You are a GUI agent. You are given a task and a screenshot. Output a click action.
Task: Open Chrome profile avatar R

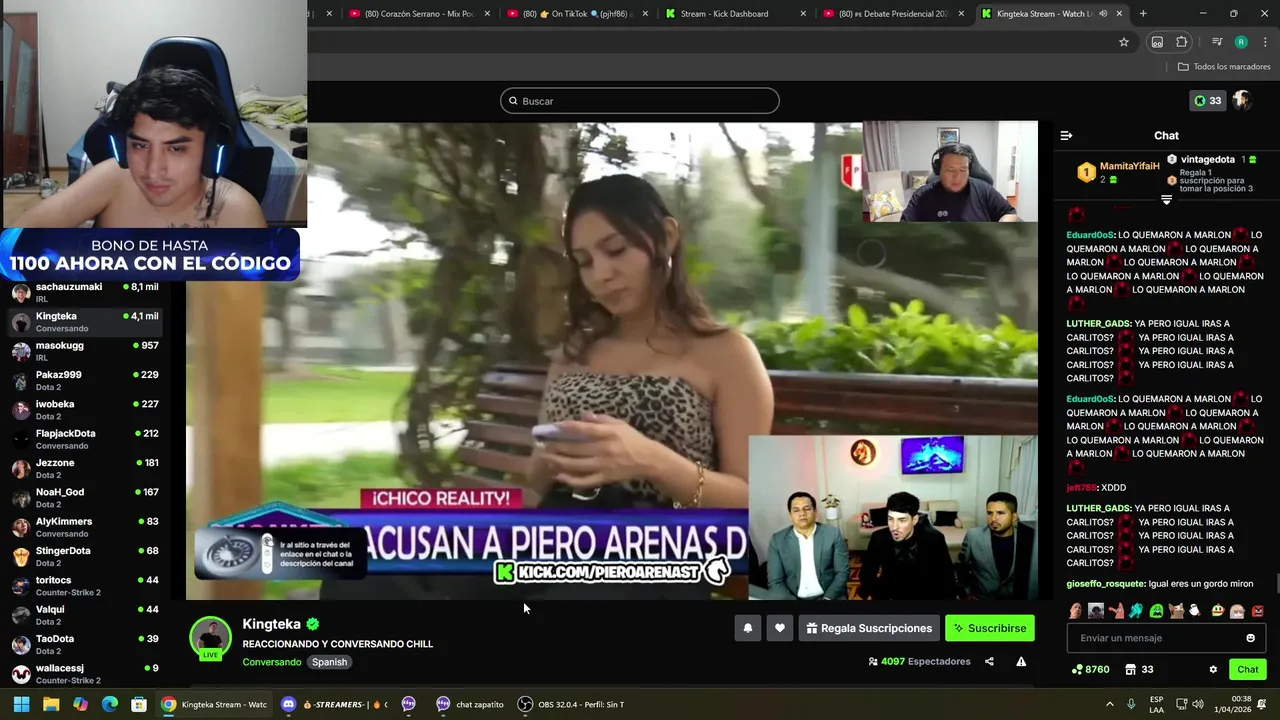click(1241, 42)
